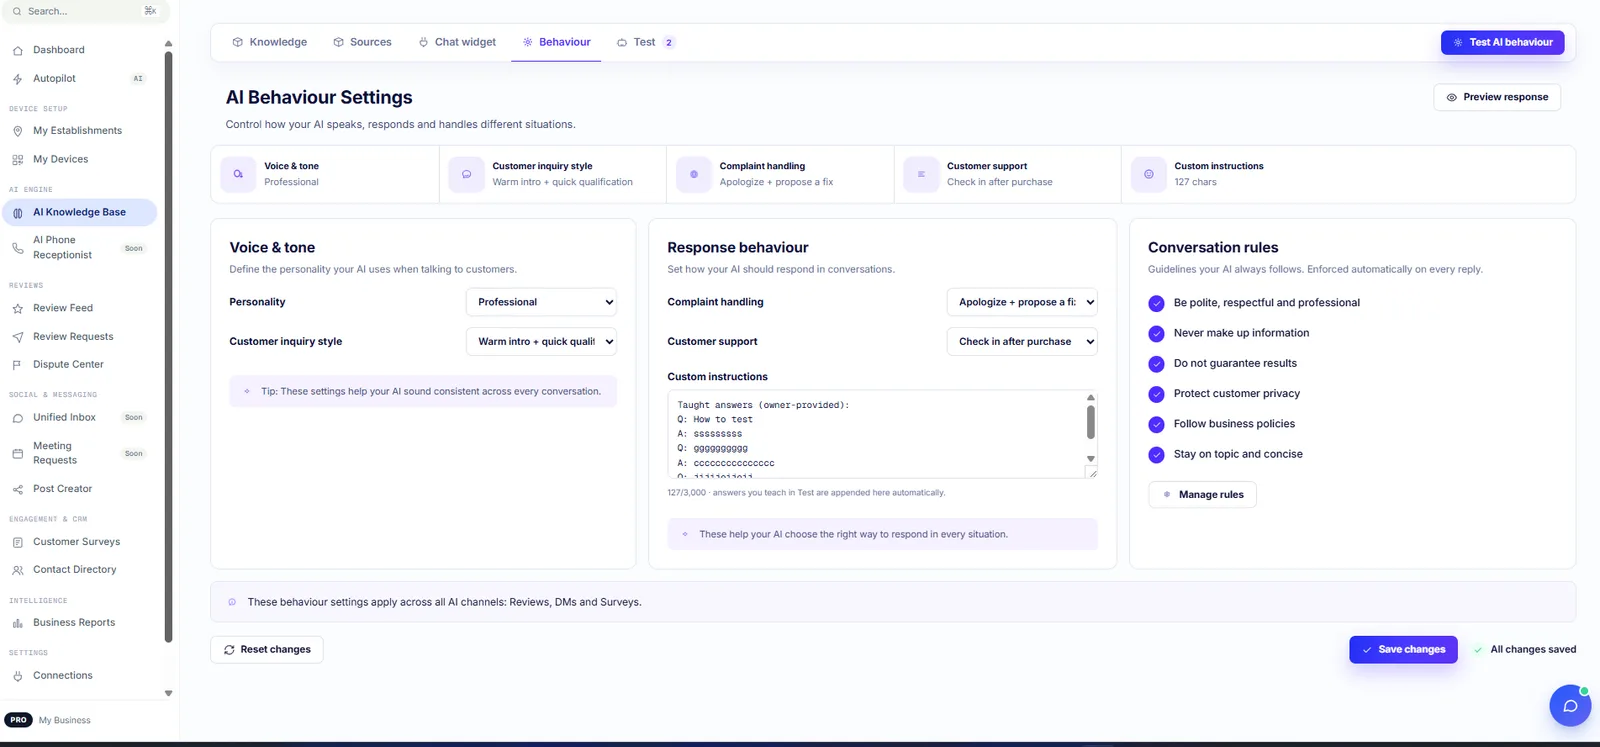Click the AI Phone Receptionist phone icon

(x=18, y=248)
